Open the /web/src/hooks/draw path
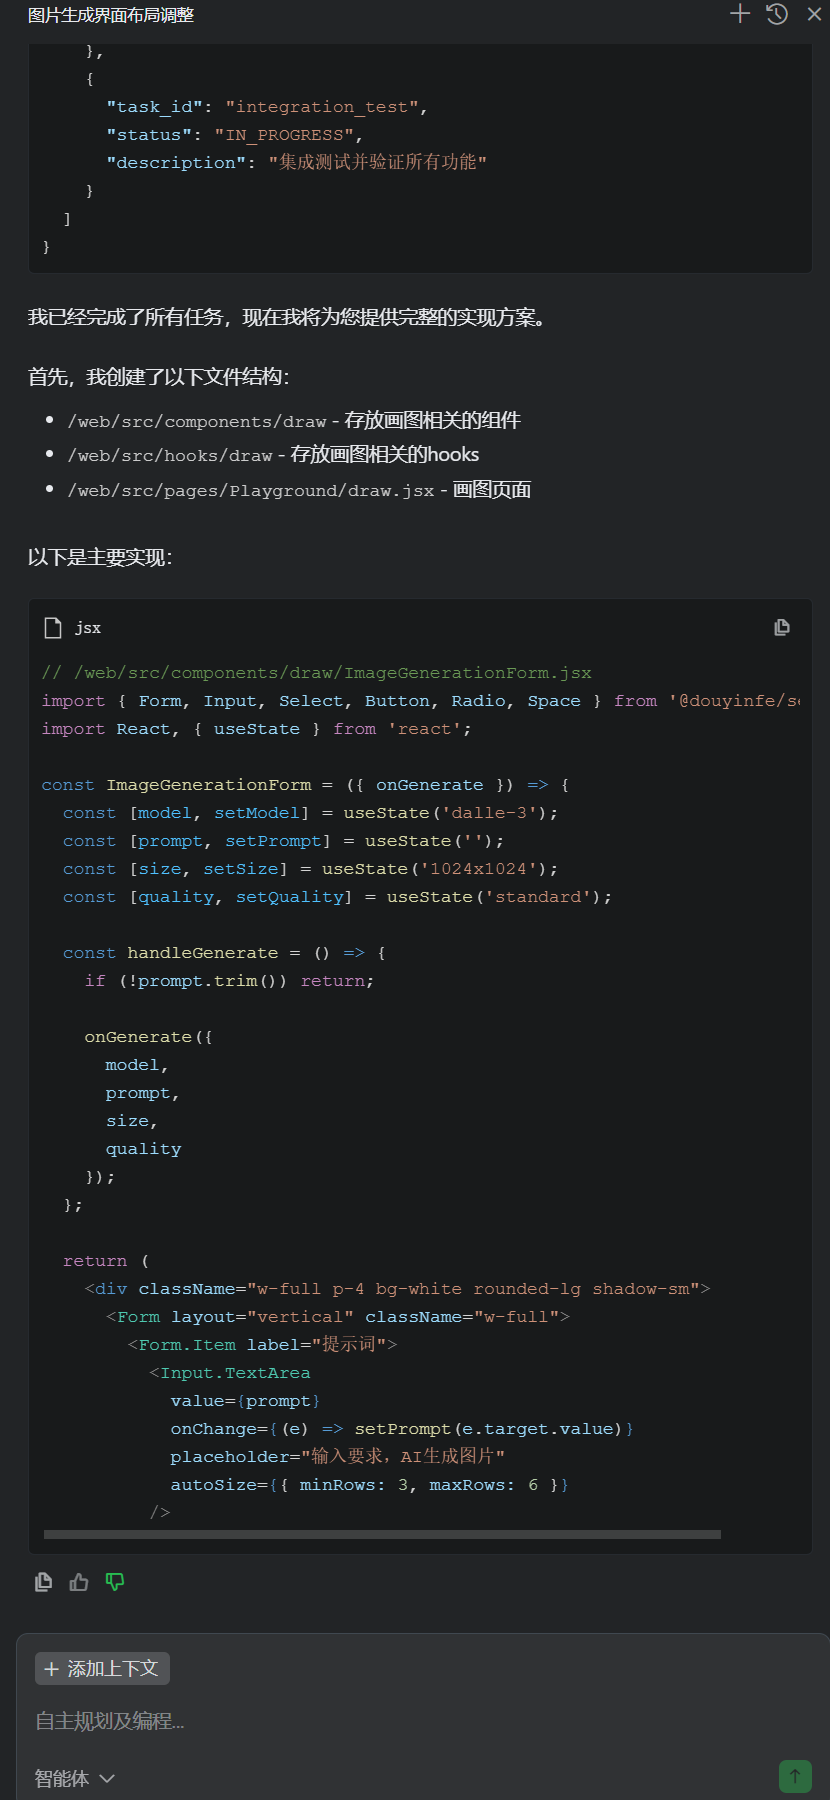This screenshot has height=1800, width=830. click(x=170, y=455)
